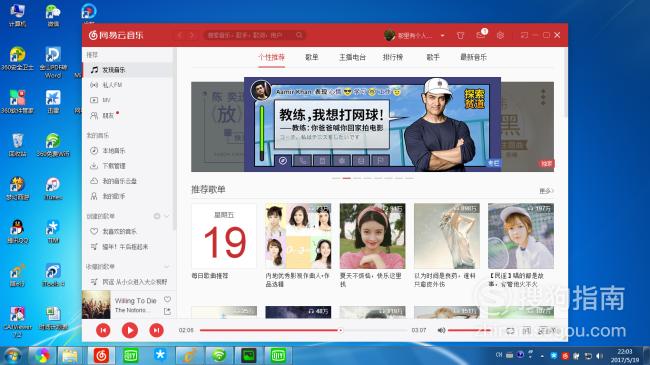This screenshot has width=650, height=365.
Task: Switch to the 歌手 tab
Action: click(433, 57)
